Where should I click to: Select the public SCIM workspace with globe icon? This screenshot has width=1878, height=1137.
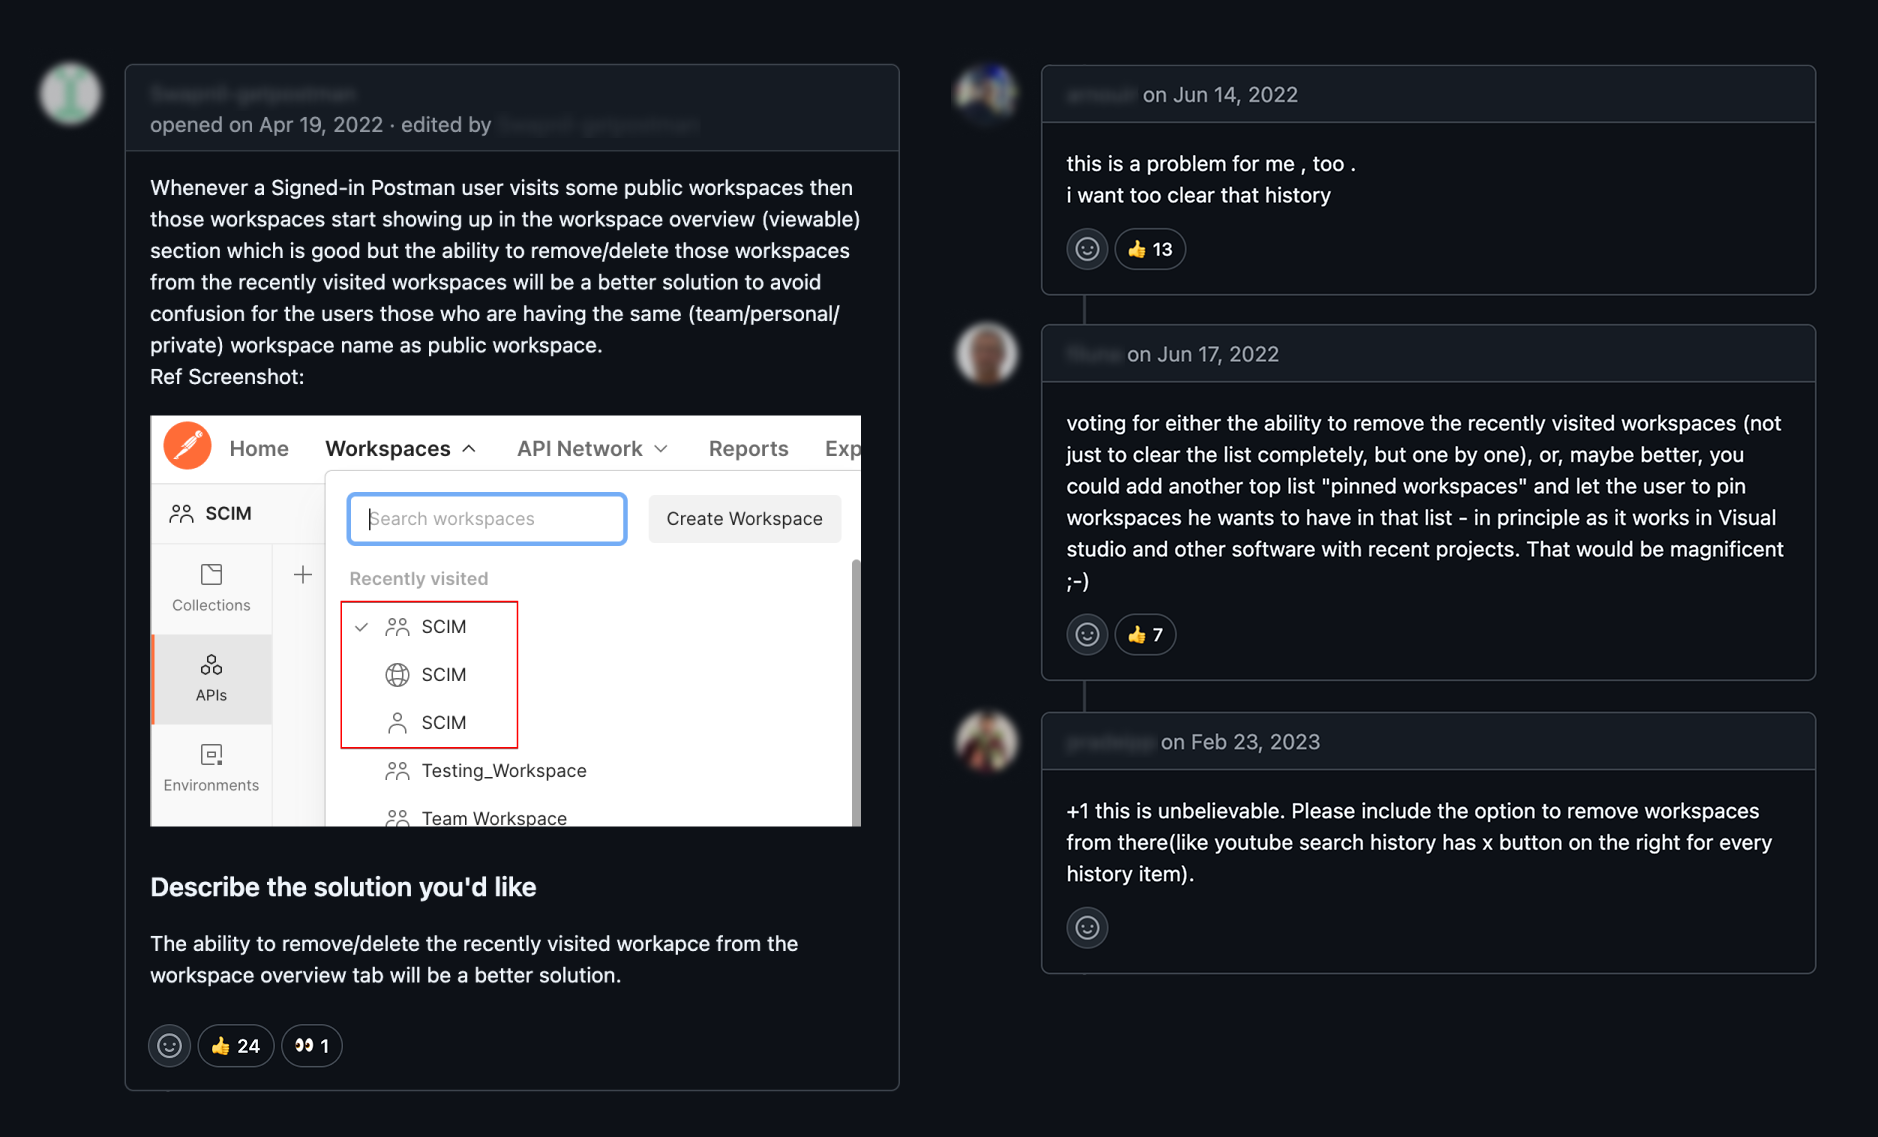coord(443,675)
